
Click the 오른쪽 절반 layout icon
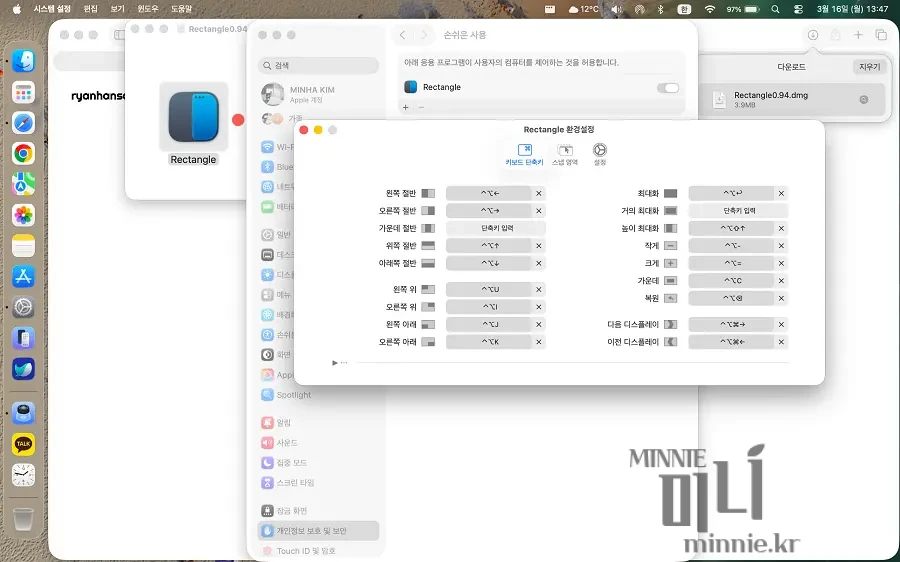point(428,211)
